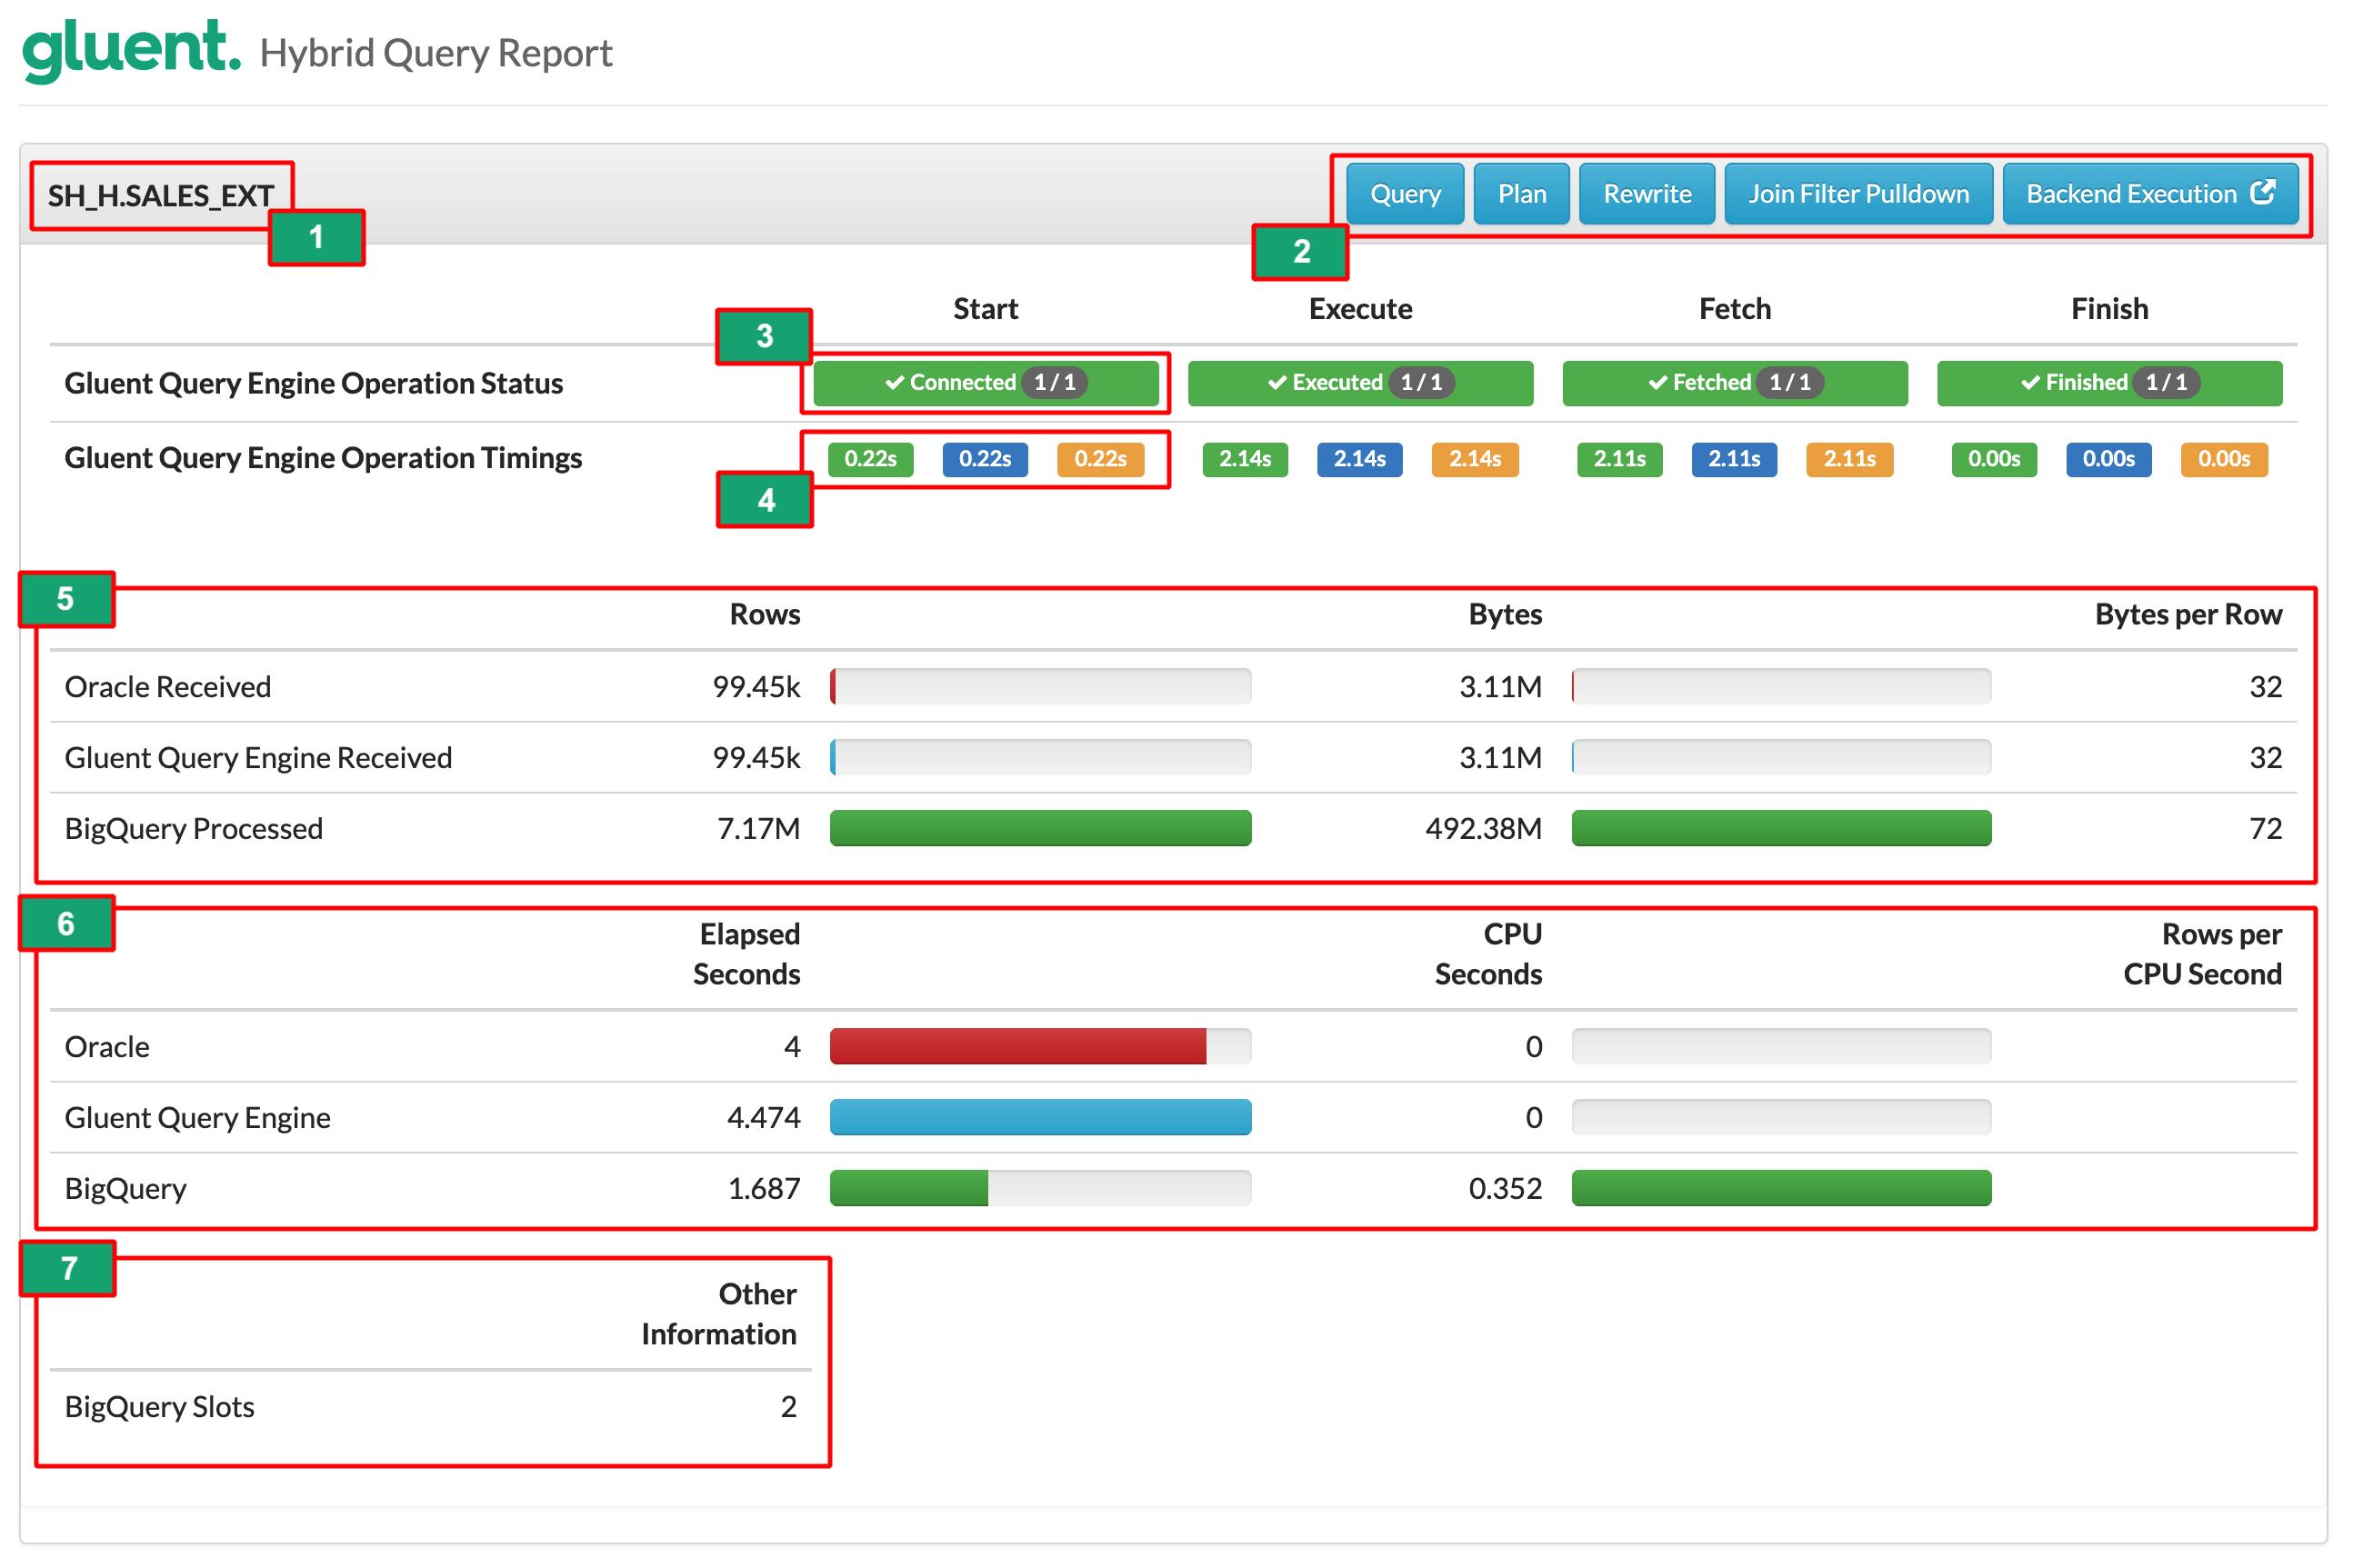Click the Gluent Query Engine elapsed blue bar
This screenshot has width=2353, height=1568.
click(x=1040, y=1117)
